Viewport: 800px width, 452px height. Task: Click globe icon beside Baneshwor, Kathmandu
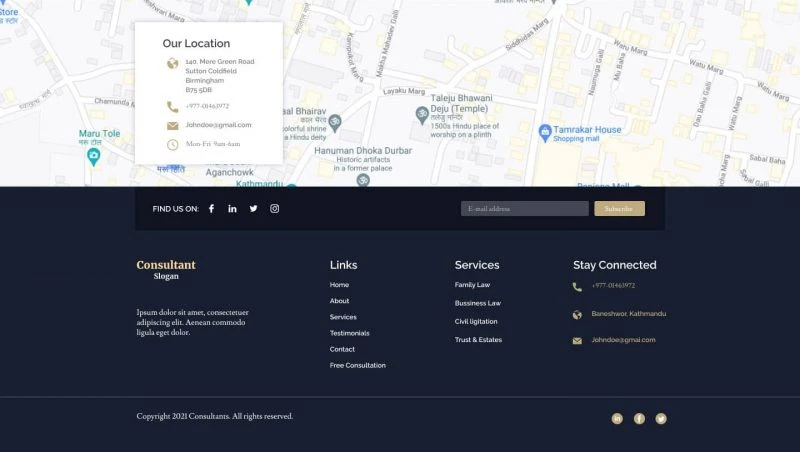pos(577,315)
